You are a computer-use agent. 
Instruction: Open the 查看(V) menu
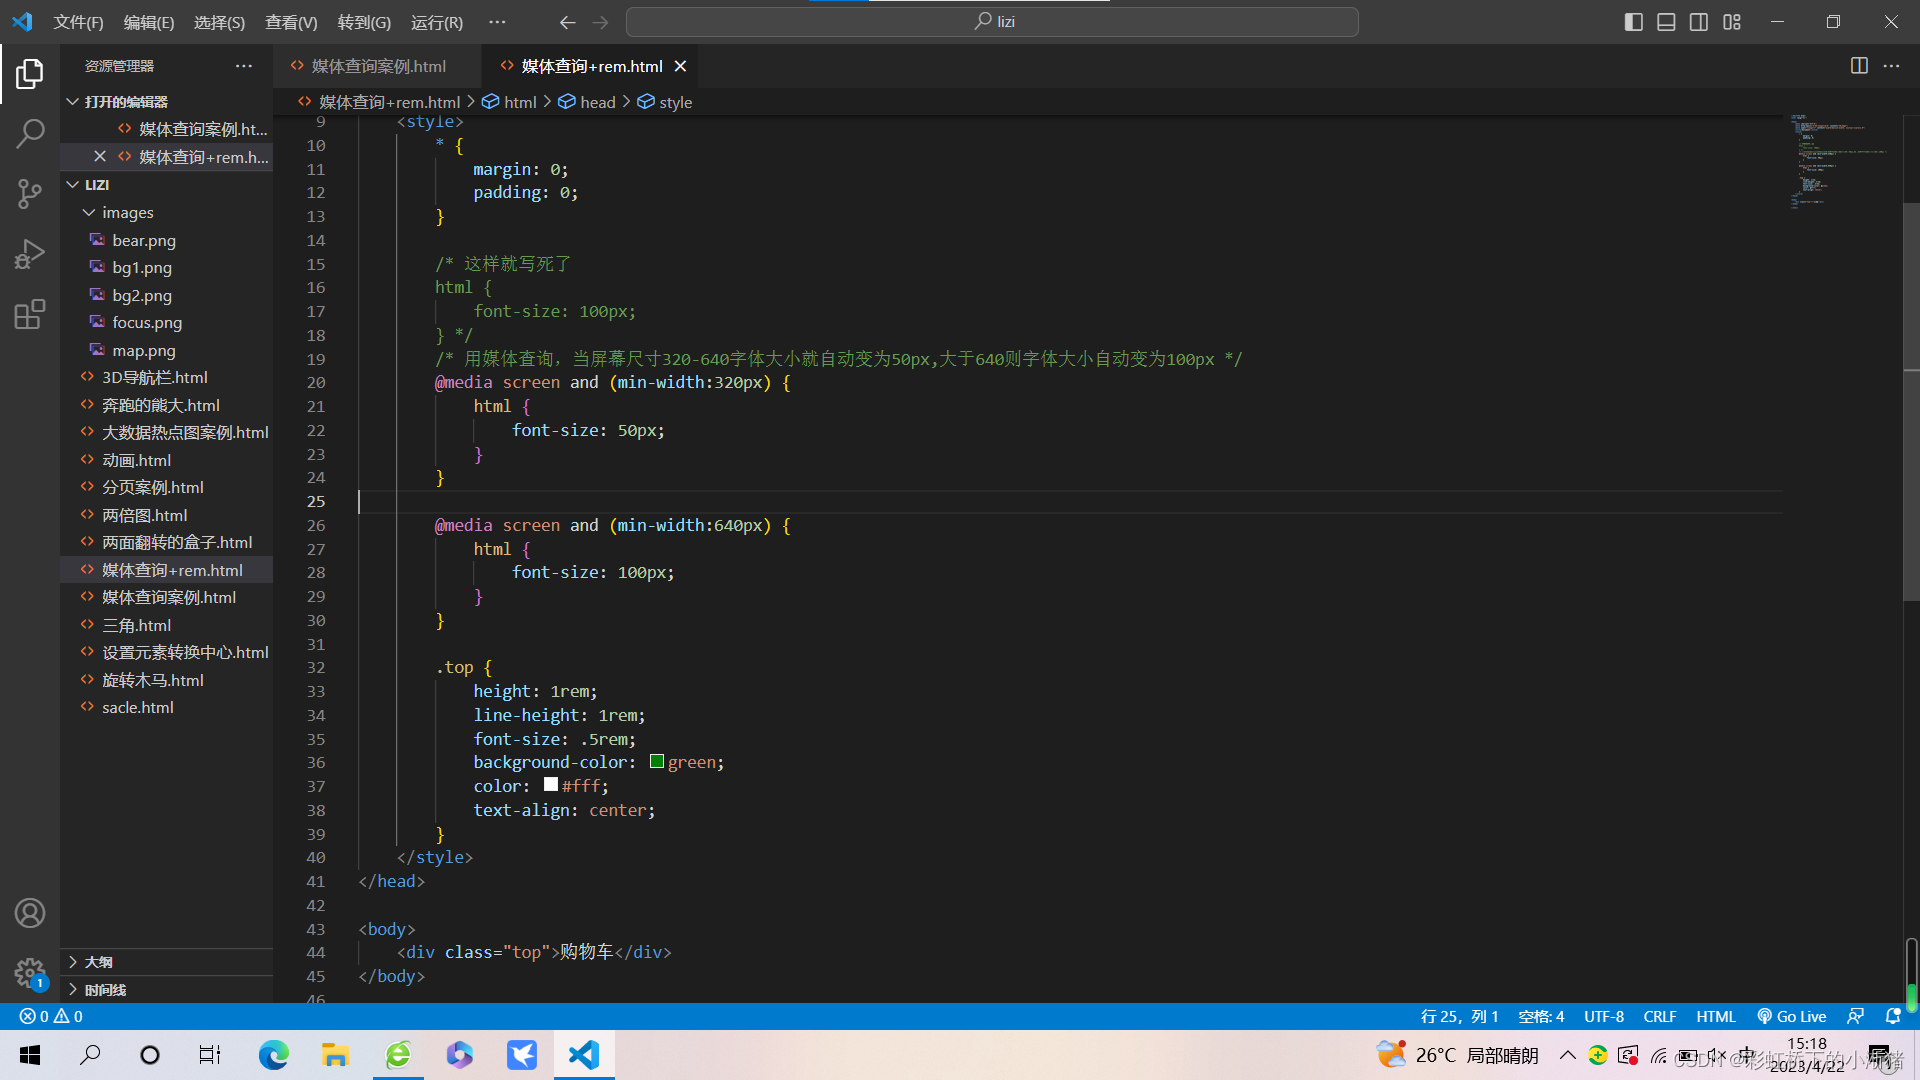point(291,22)
